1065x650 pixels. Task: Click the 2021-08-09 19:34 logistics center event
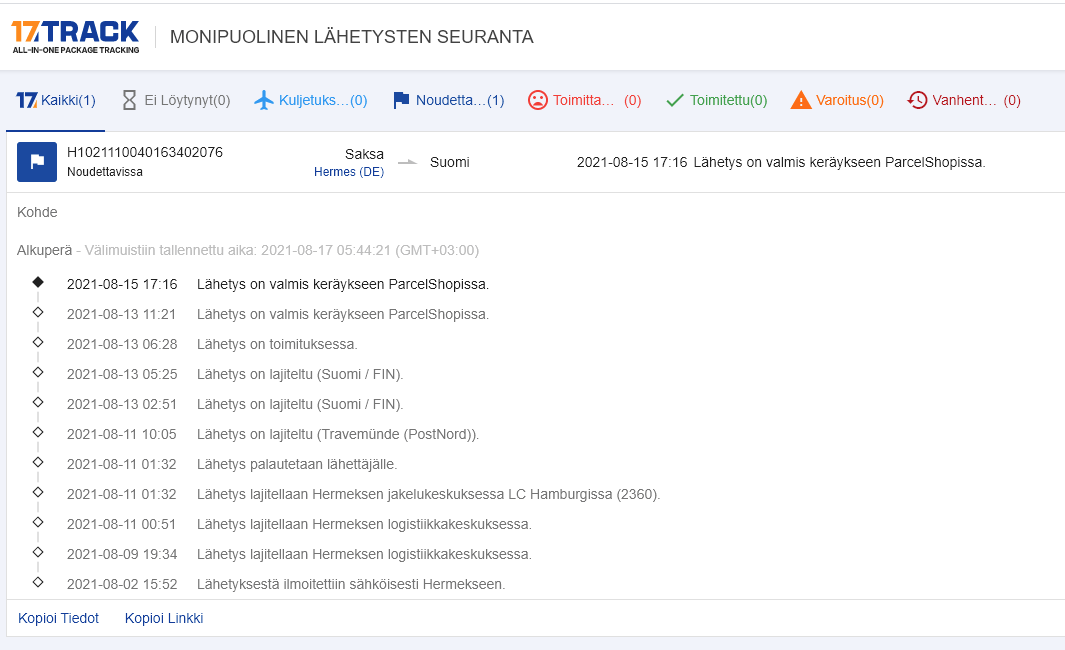click(x=299, y=554)
